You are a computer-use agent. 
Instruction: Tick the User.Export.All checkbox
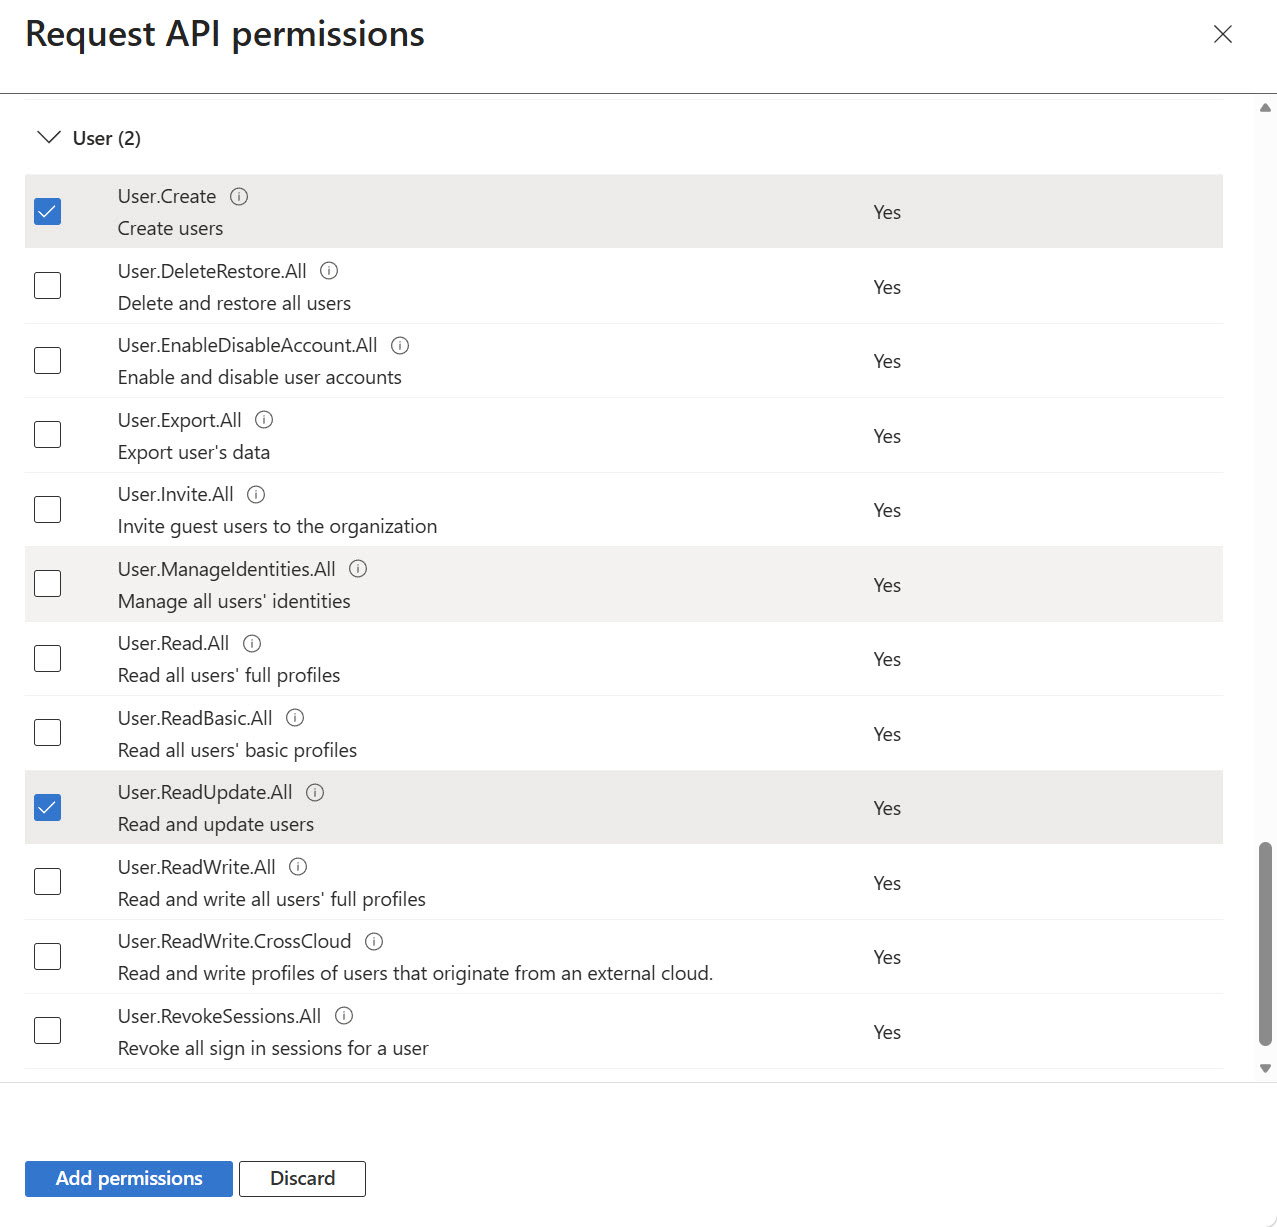pyautogui.click(x=47, y=435)
